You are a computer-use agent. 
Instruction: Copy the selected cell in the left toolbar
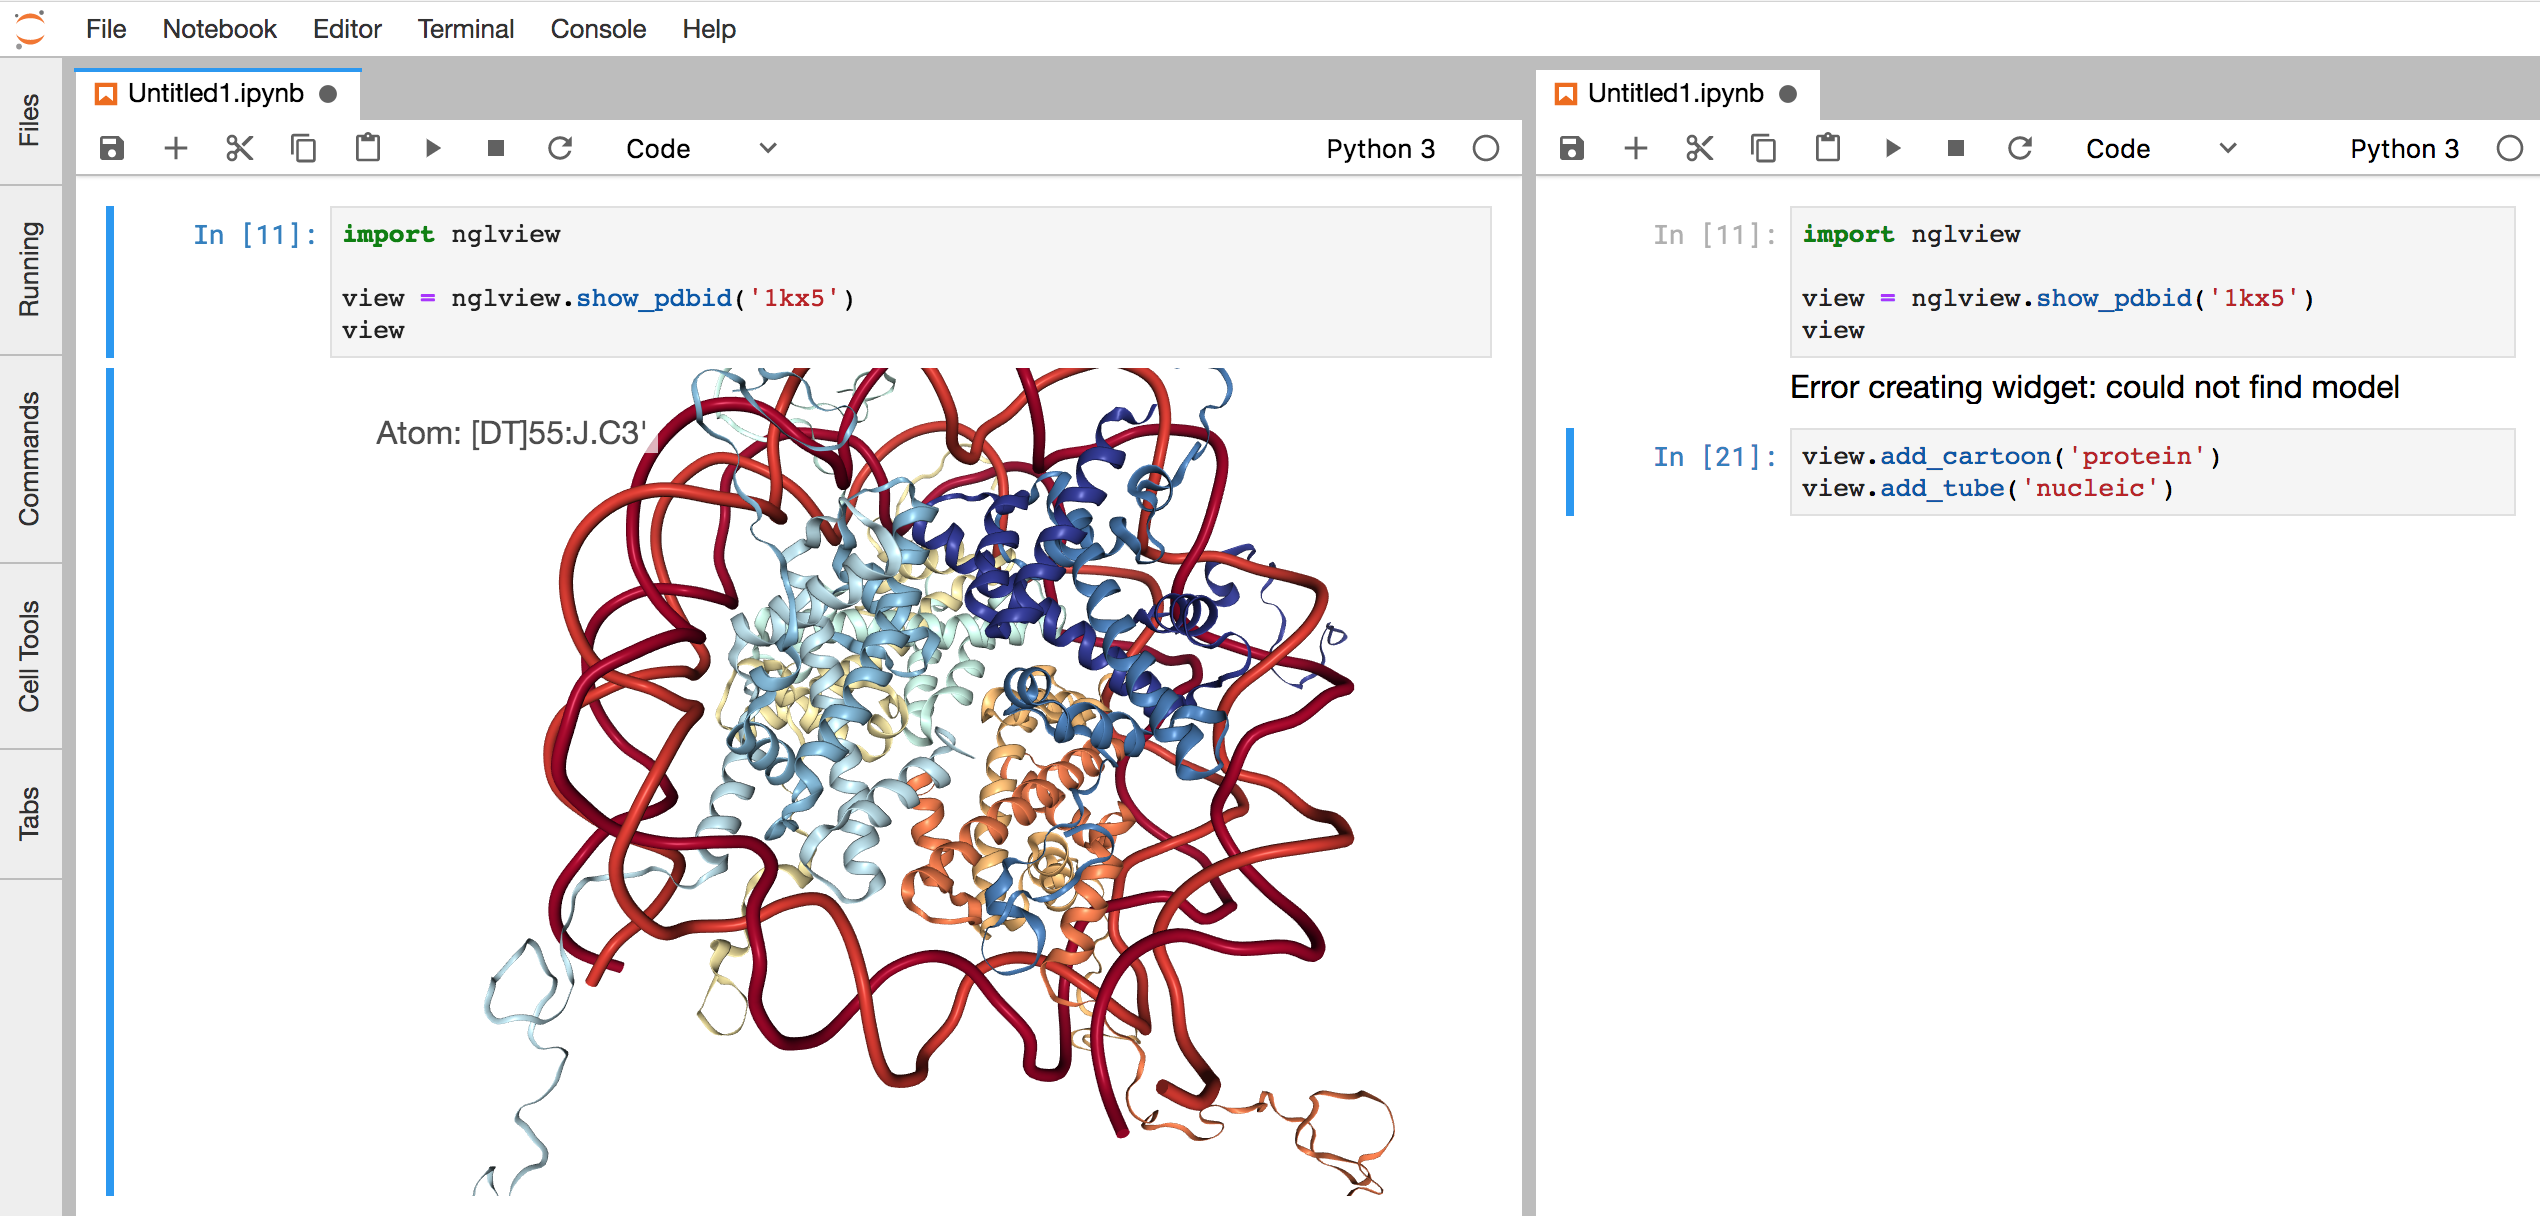303,147
